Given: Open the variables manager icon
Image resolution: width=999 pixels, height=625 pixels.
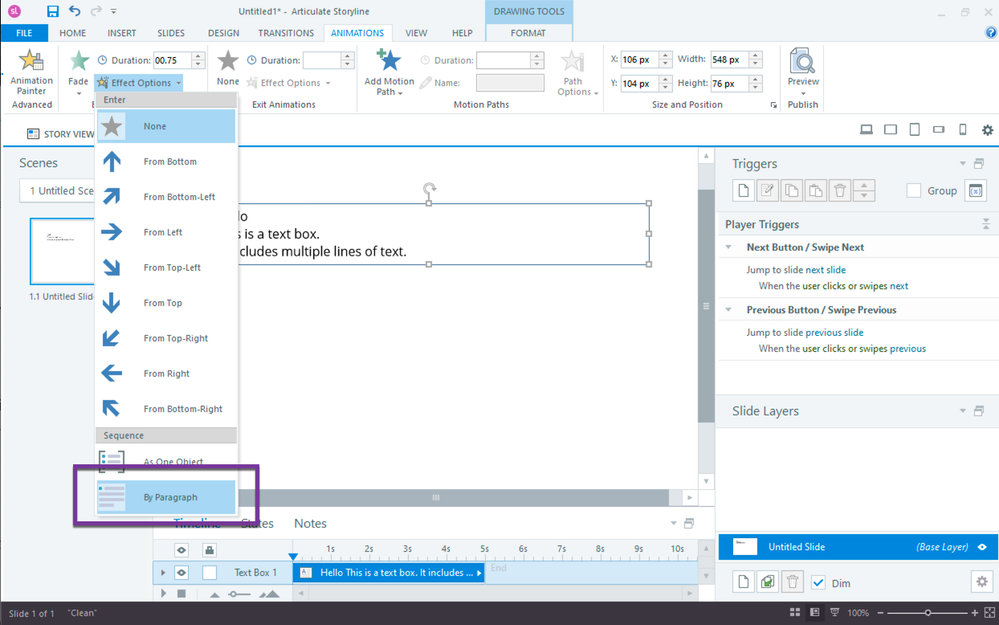Looking at the screenshot, I should pyautogui.click(x=975, y=190).
